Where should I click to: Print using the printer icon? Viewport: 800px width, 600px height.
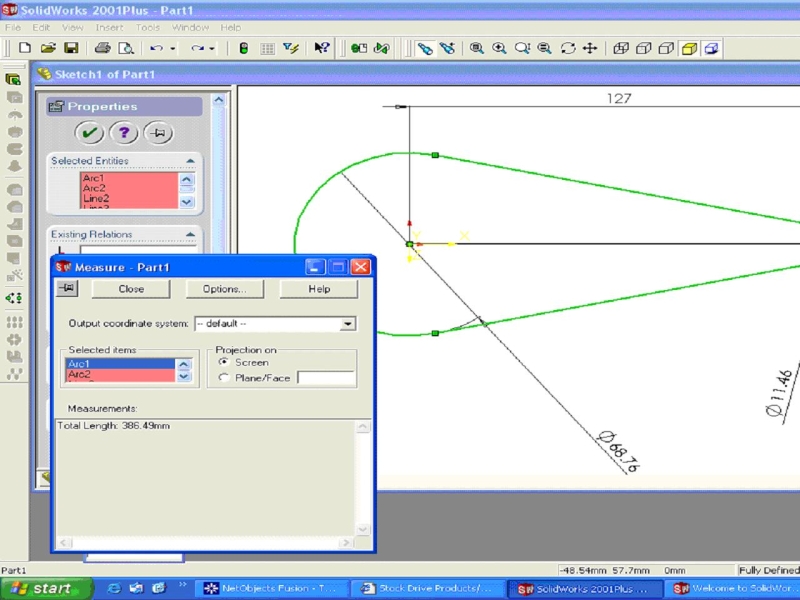click(103, 48)
